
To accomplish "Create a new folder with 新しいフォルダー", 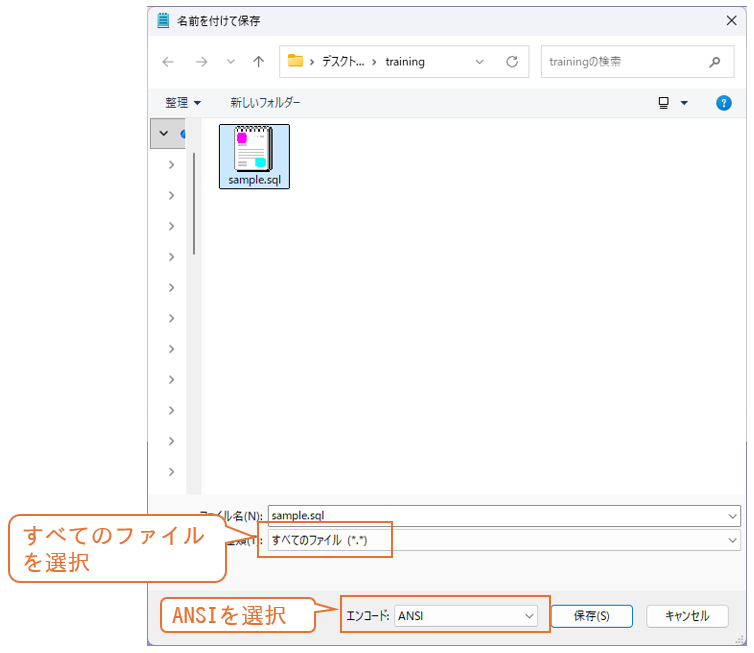I will click(265, 102).
